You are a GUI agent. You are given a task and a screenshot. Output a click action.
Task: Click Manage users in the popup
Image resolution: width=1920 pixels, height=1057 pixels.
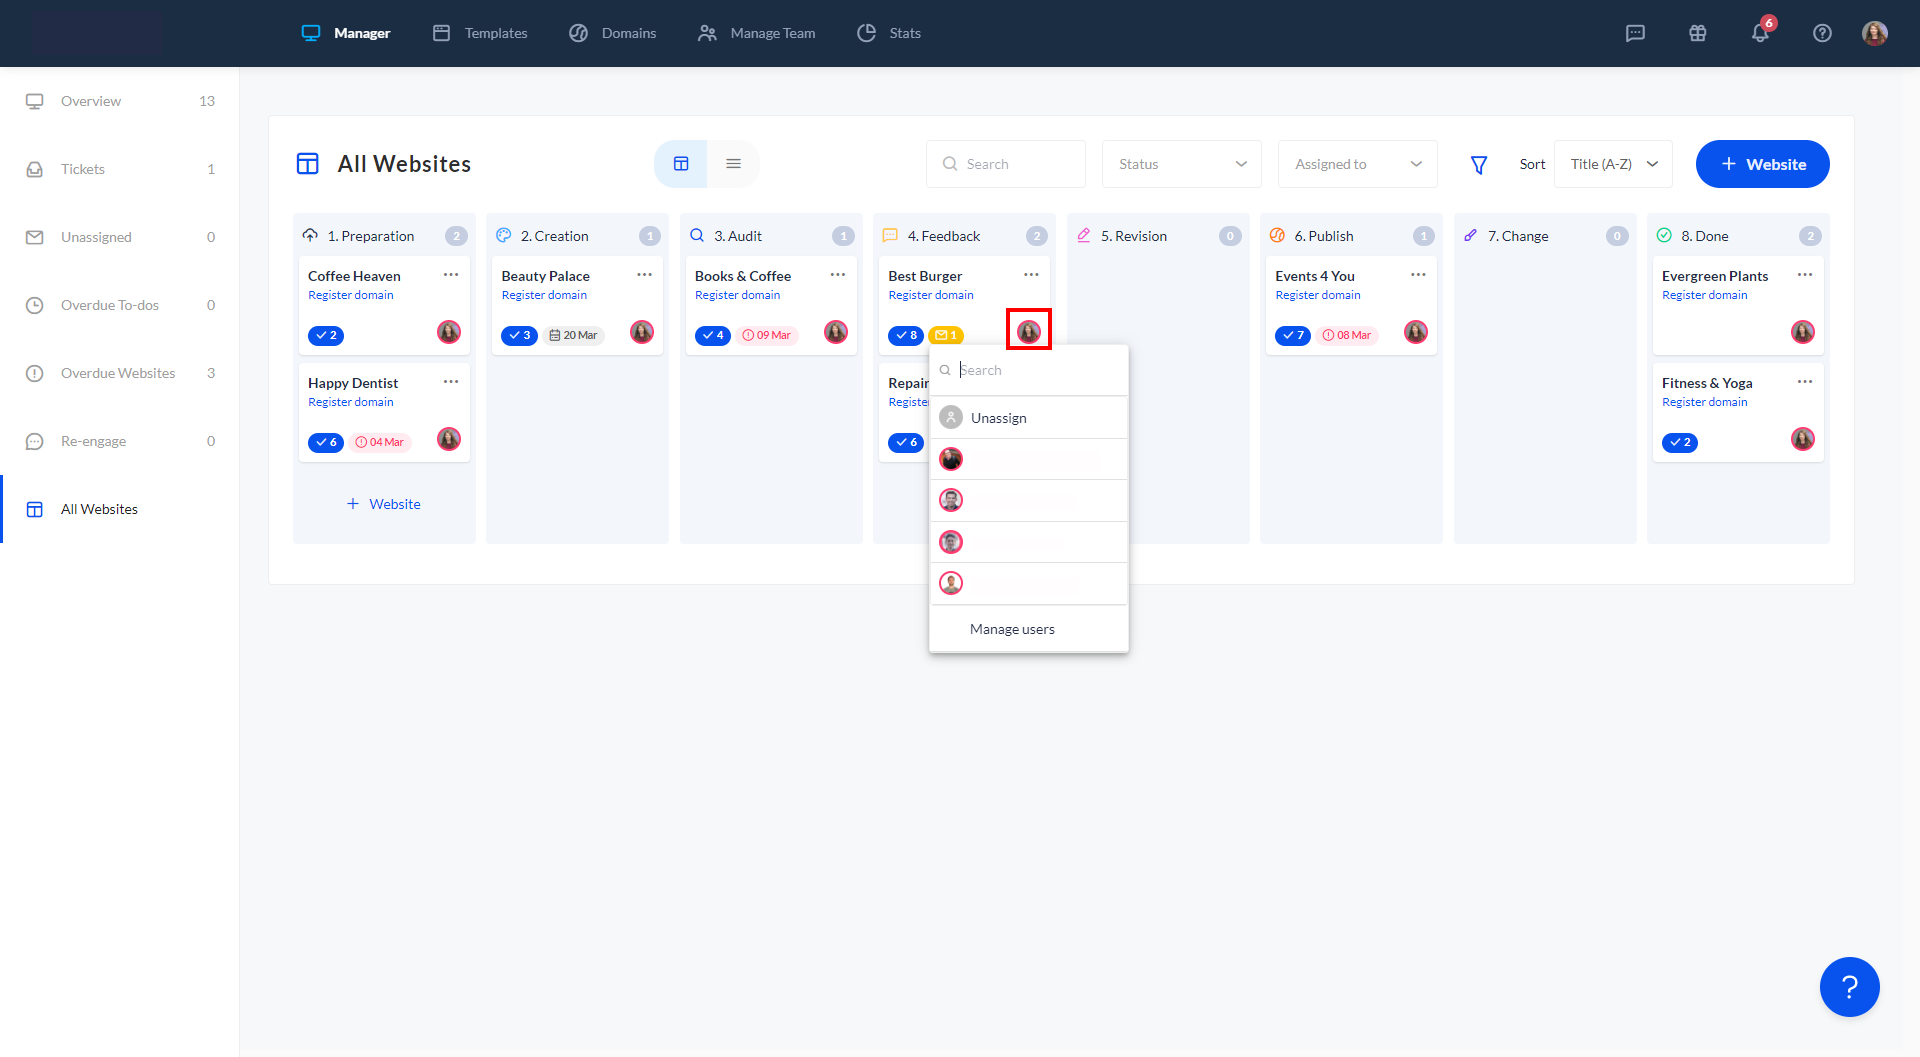1012,629
